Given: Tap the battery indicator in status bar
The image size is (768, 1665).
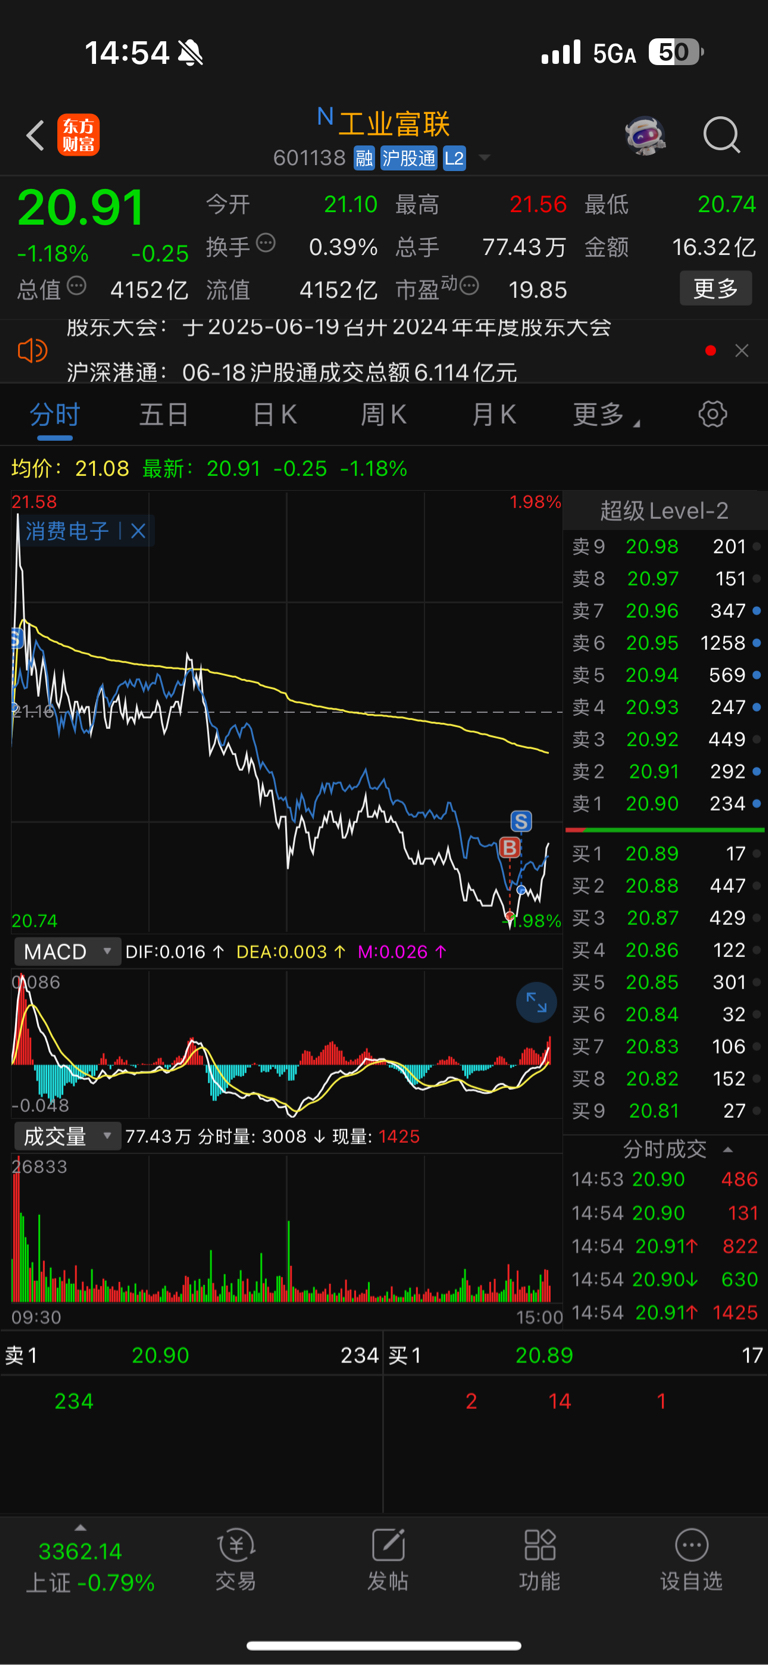Looking at the screenshot, I should (676, 52).
